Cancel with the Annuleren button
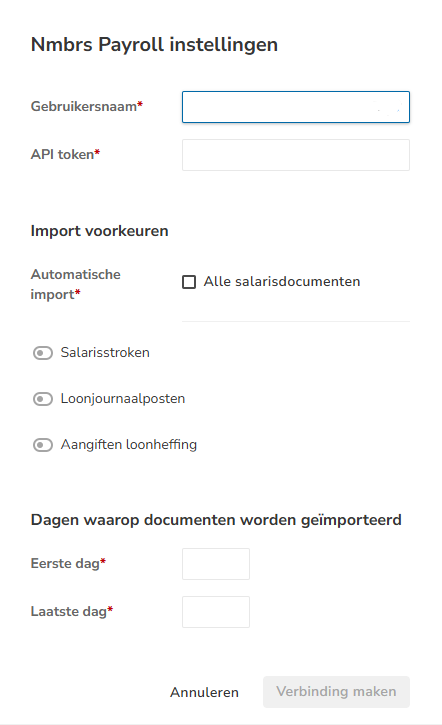The image size is (442, 725). tap(204, 692)
